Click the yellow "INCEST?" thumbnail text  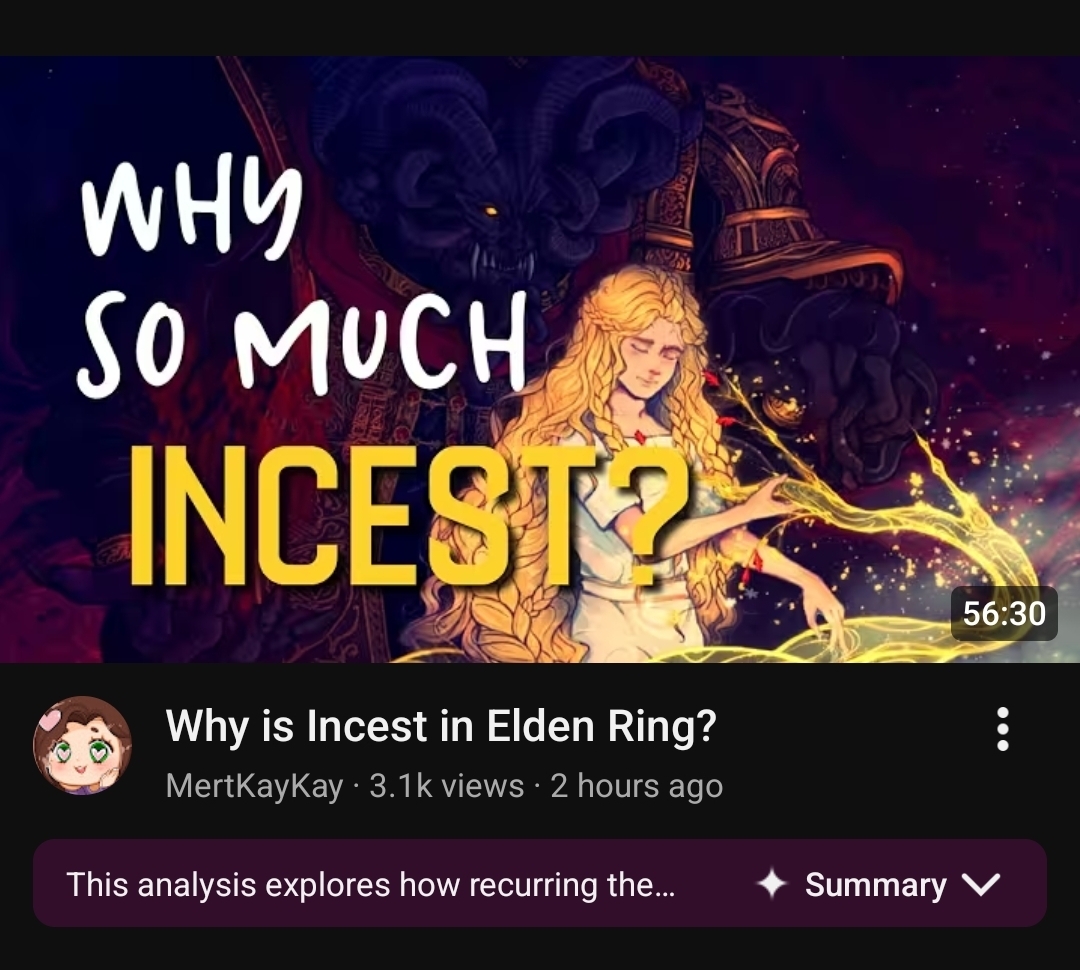click(x=409, y=515)
